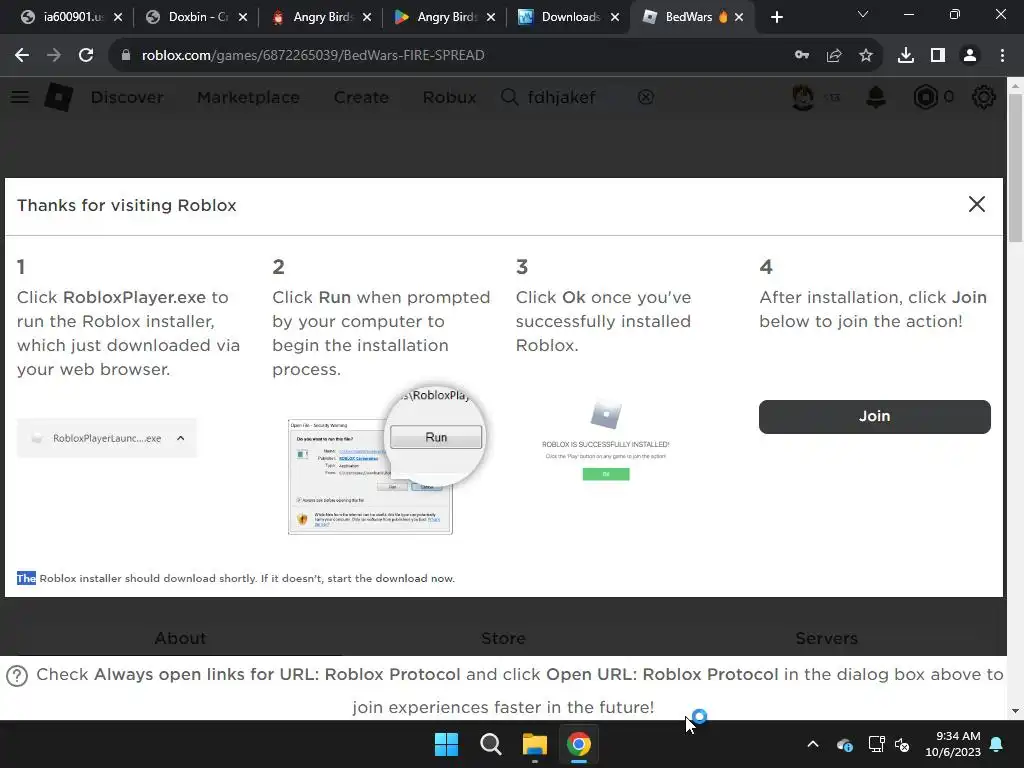Reload the current page
This screenshot has width=1024, height=768.
pos(86,56)
